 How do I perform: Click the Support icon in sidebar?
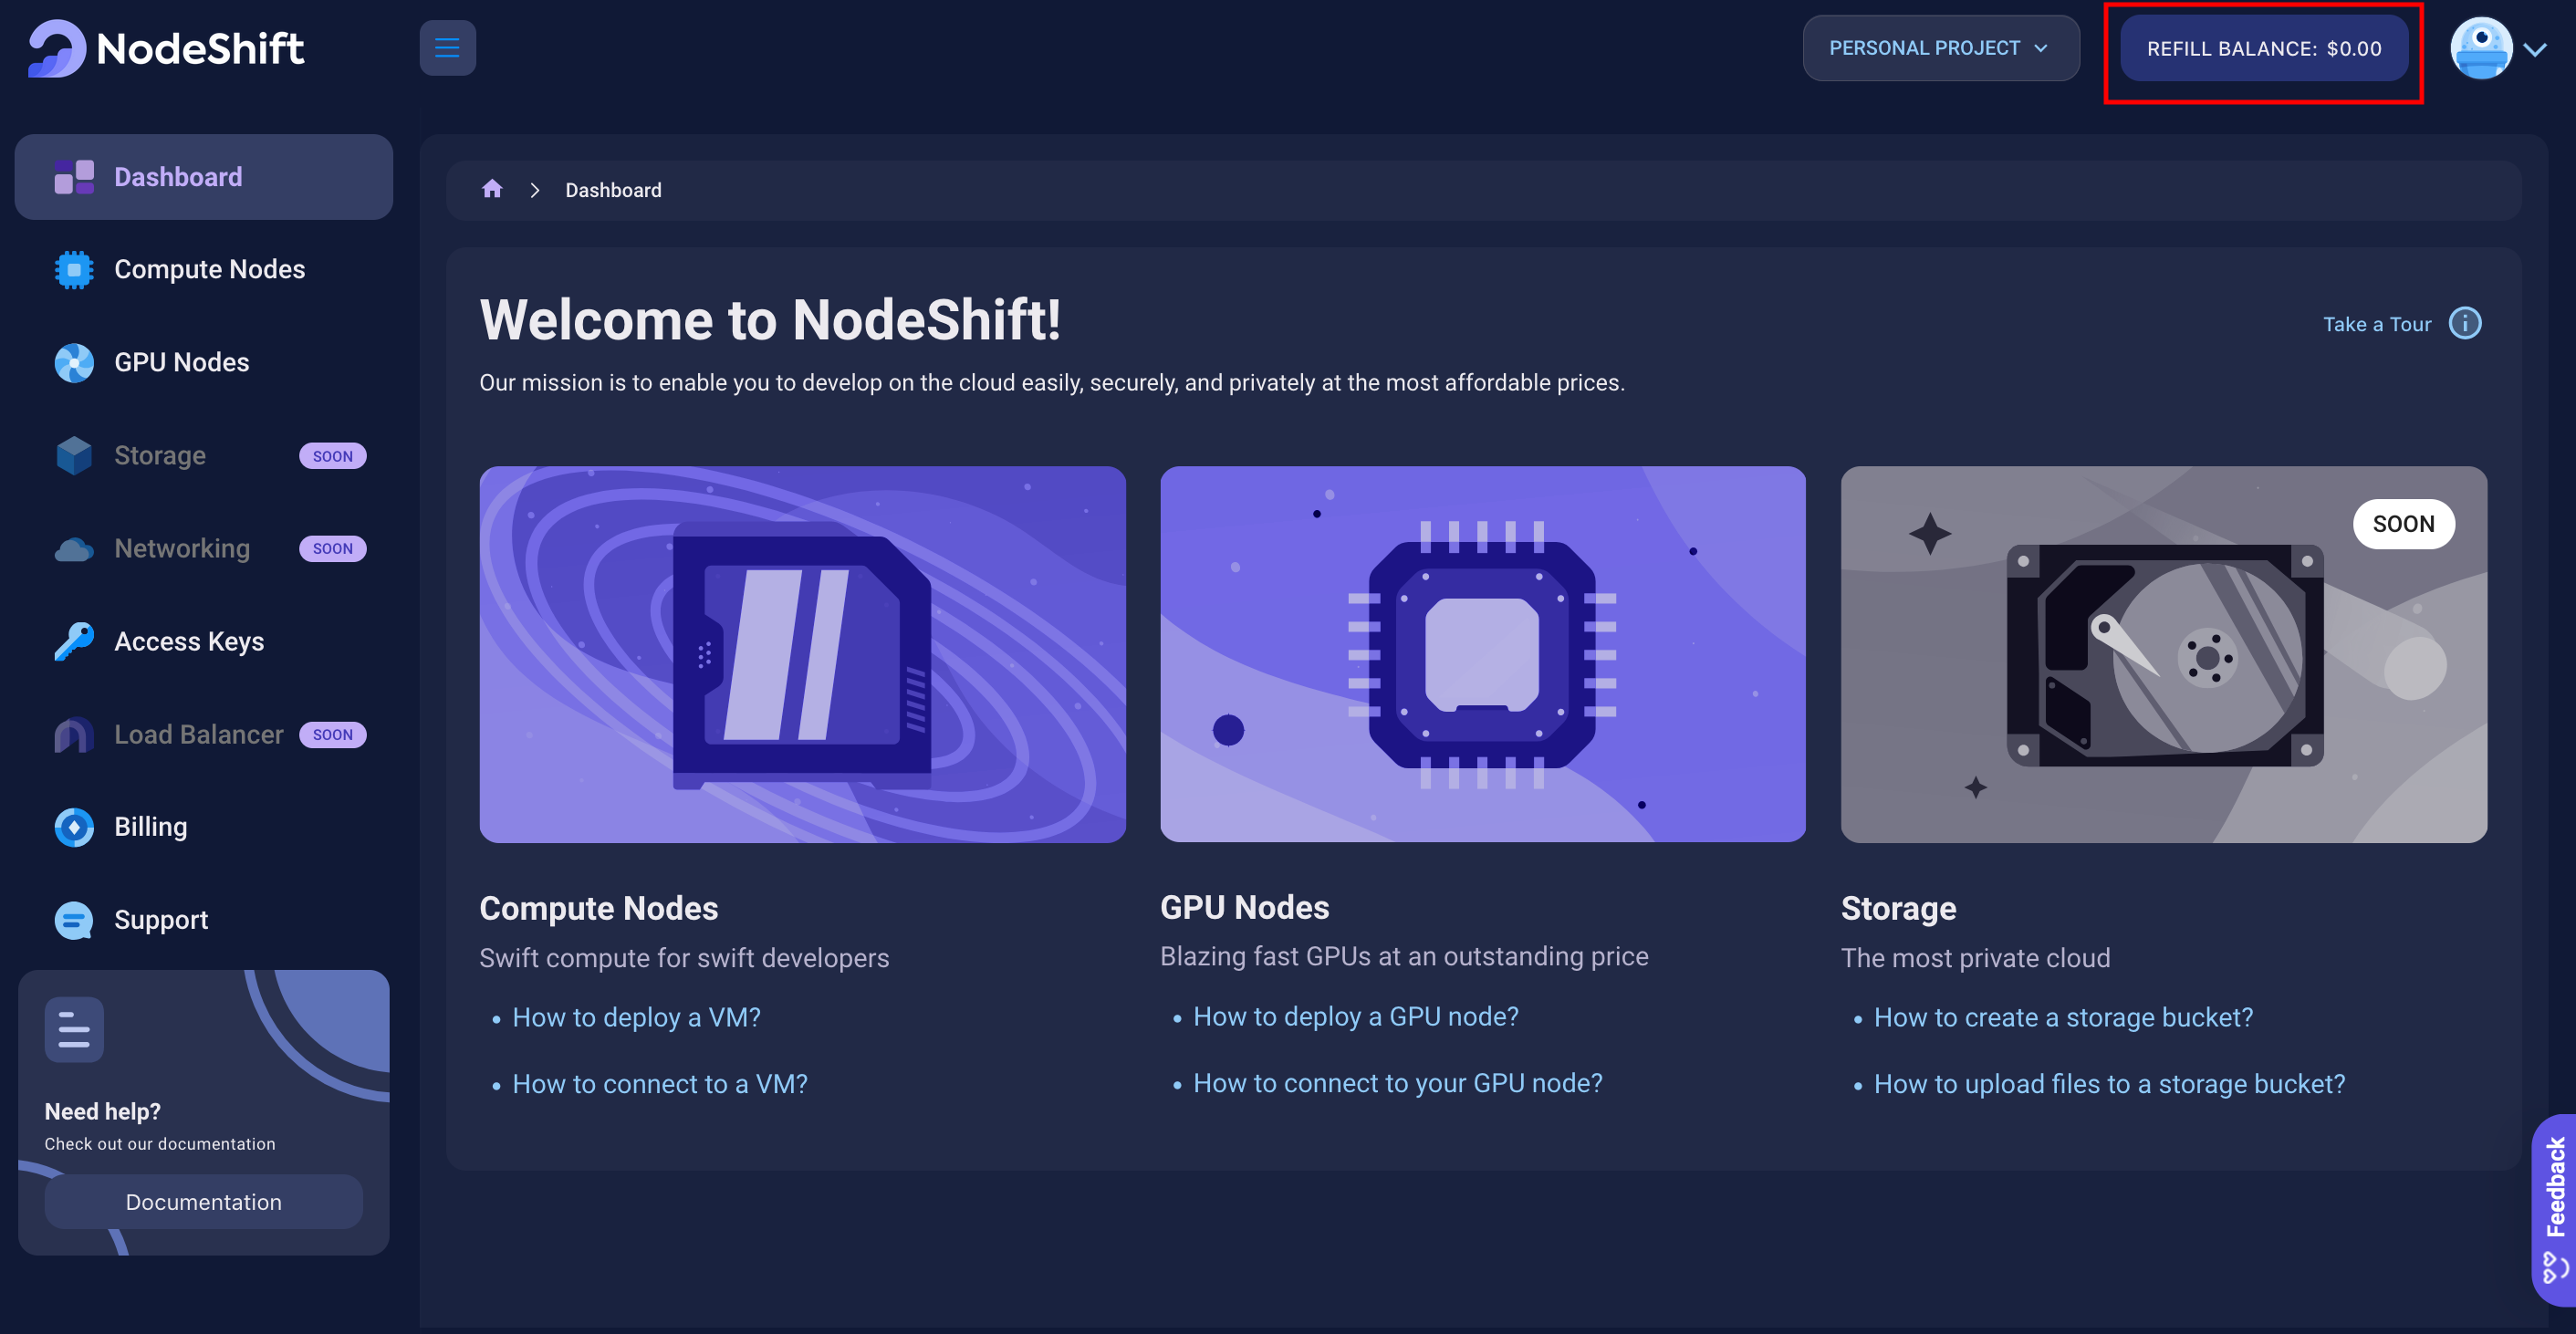tap(73, 921)
